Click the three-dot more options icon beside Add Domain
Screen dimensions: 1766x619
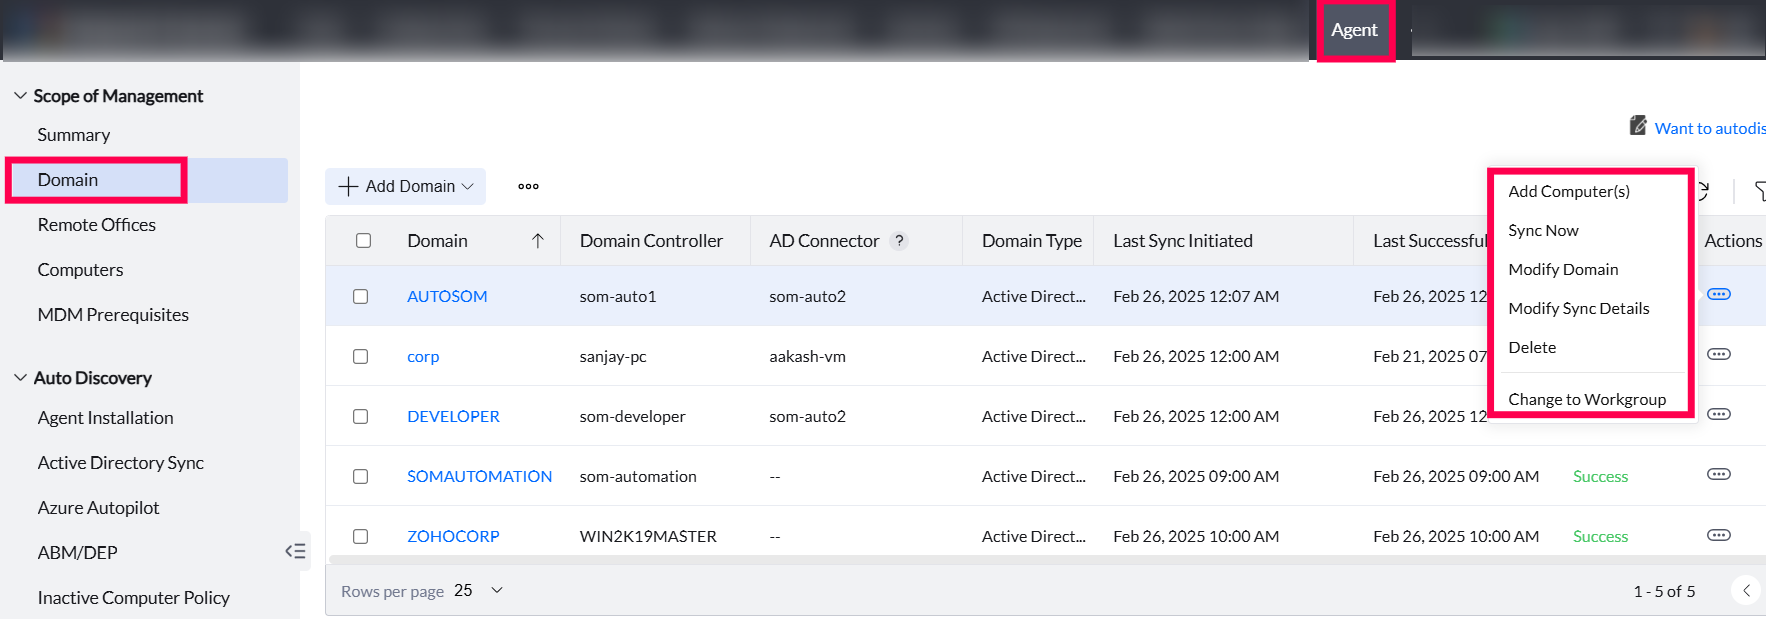coord(528,186)
